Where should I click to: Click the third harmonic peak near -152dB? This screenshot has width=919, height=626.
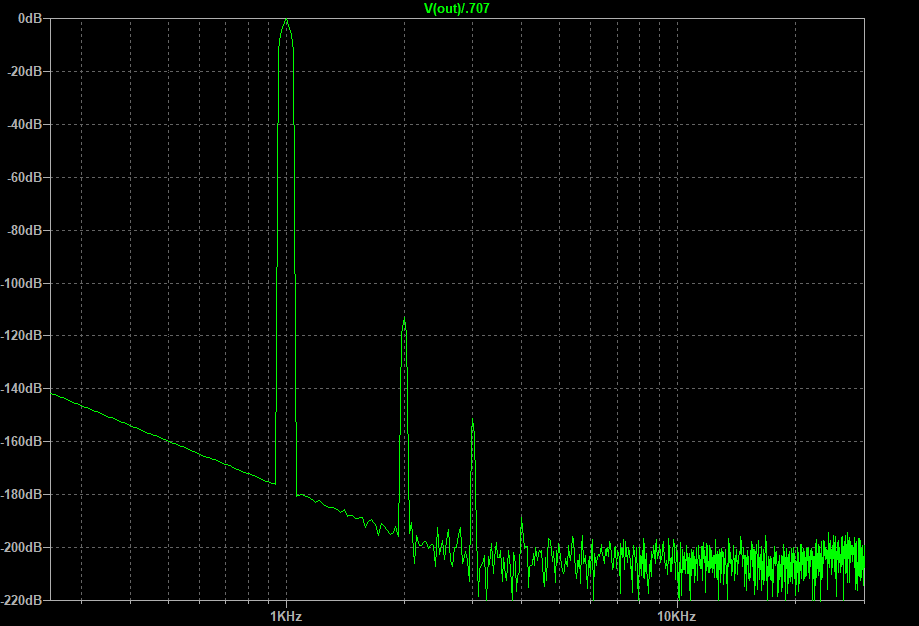472,421
